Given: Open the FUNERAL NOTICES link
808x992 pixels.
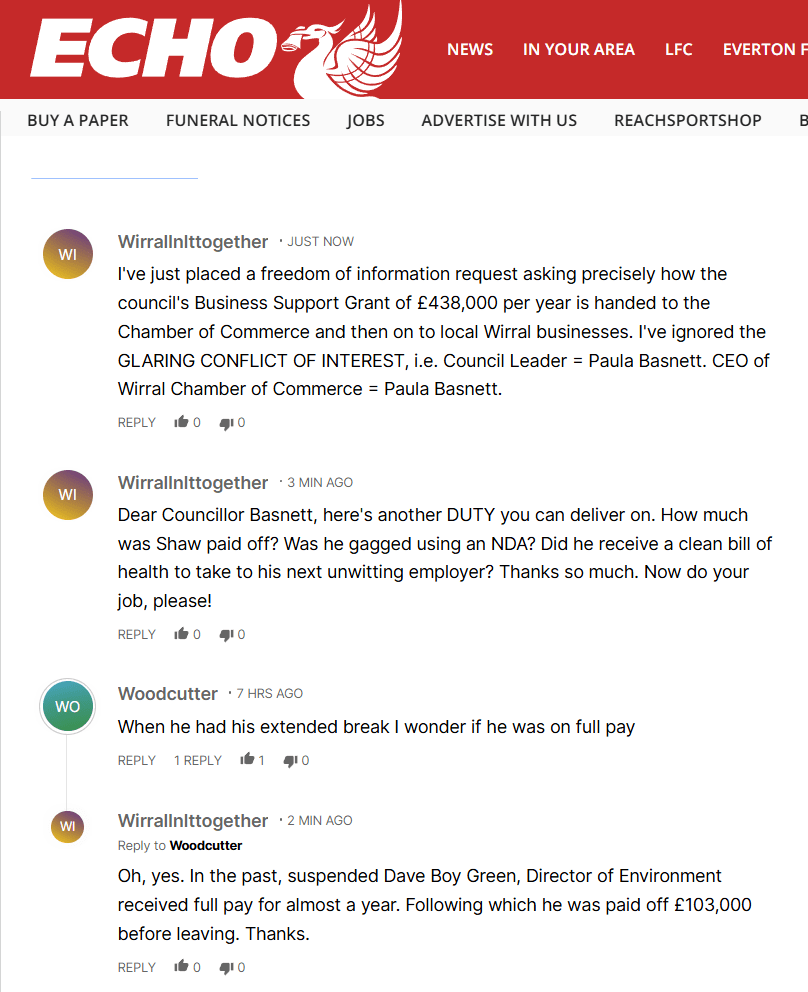Looking at the screenshot, I should (x=238, y=120).
